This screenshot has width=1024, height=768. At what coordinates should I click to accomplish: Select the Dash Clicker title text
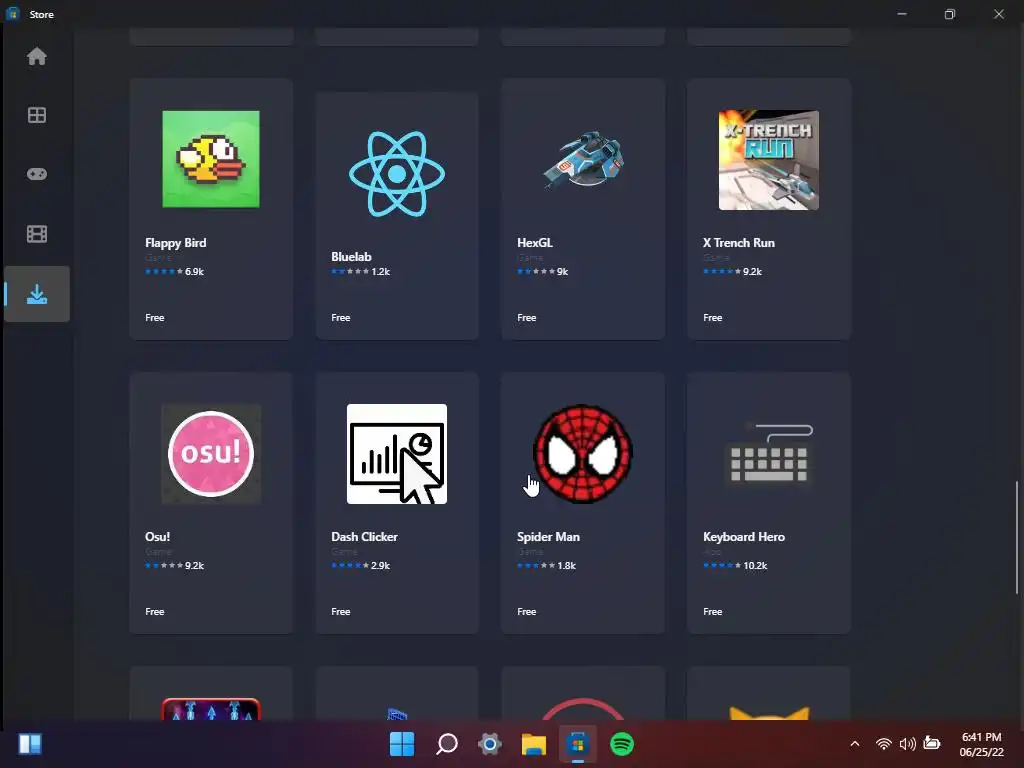pyautogui.click(x=364, y=537)
